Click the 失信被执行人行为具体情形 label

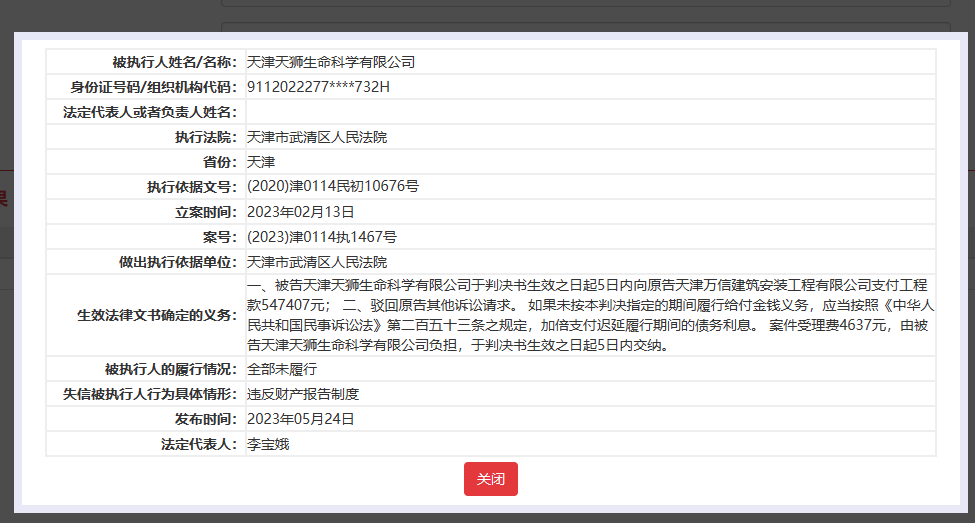[x=150, y=394]
